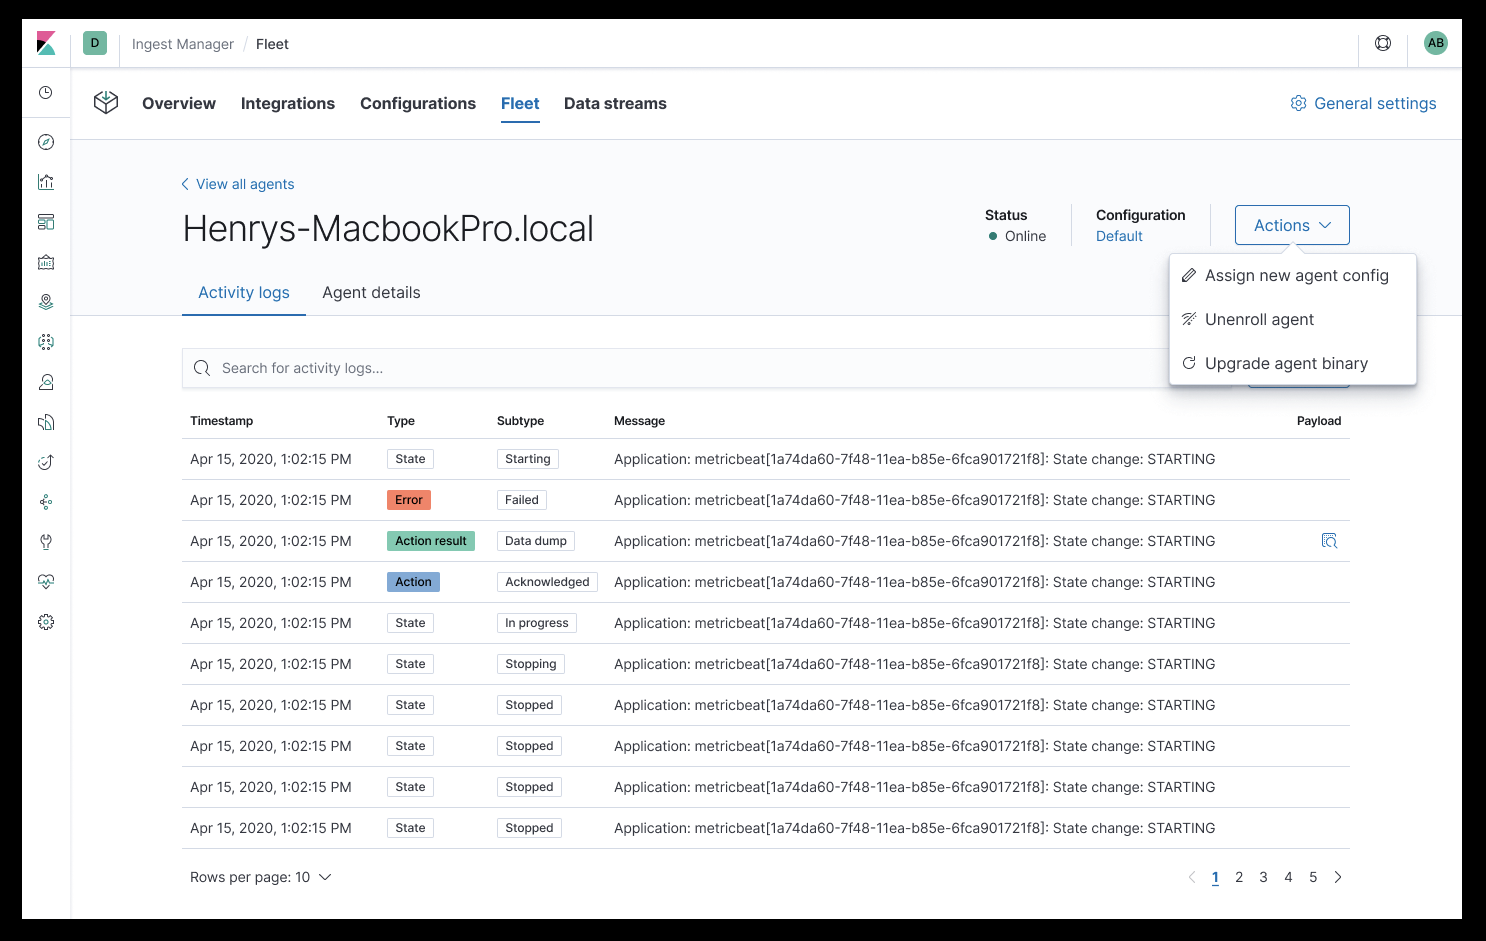Open Logs icon in sidebar
1486x941 pixels.
[x=46, y=422]
